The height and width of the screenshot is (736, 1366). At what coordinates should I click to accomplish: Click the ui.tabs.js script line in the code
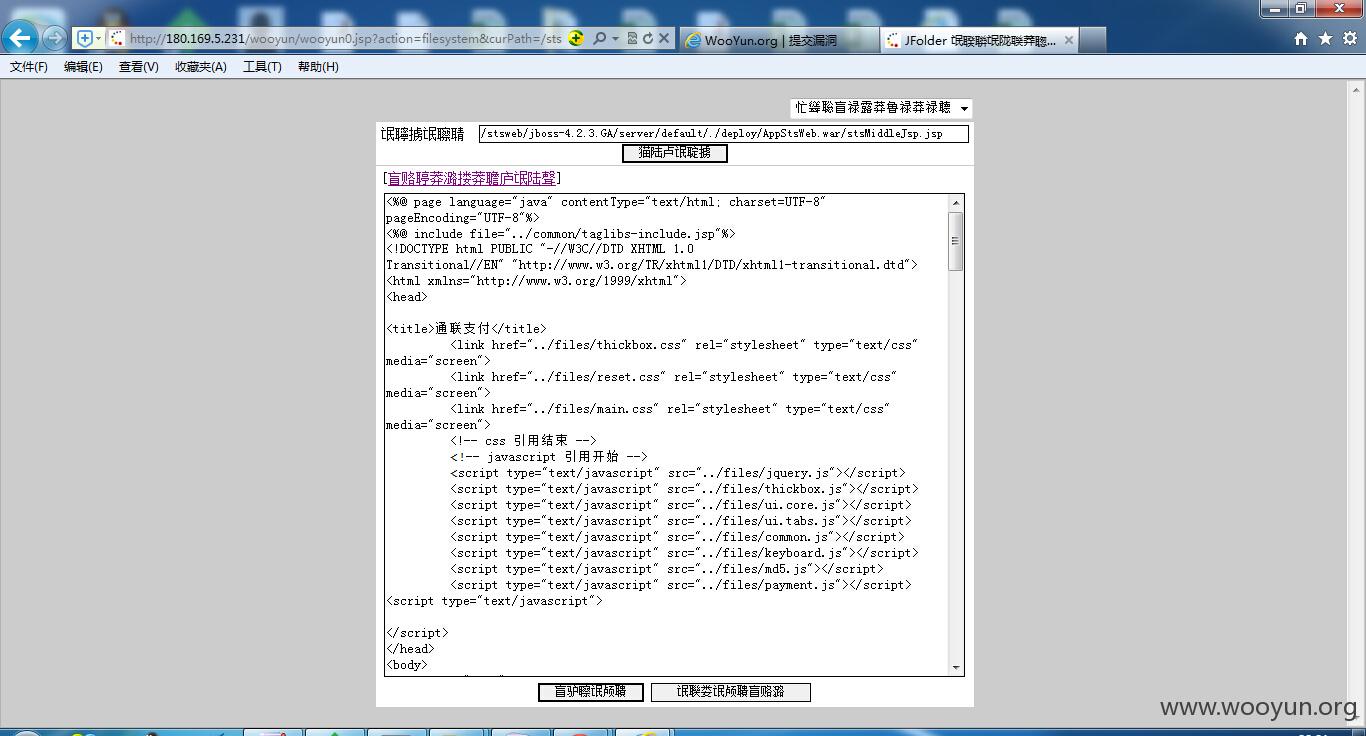pos(681,521)
